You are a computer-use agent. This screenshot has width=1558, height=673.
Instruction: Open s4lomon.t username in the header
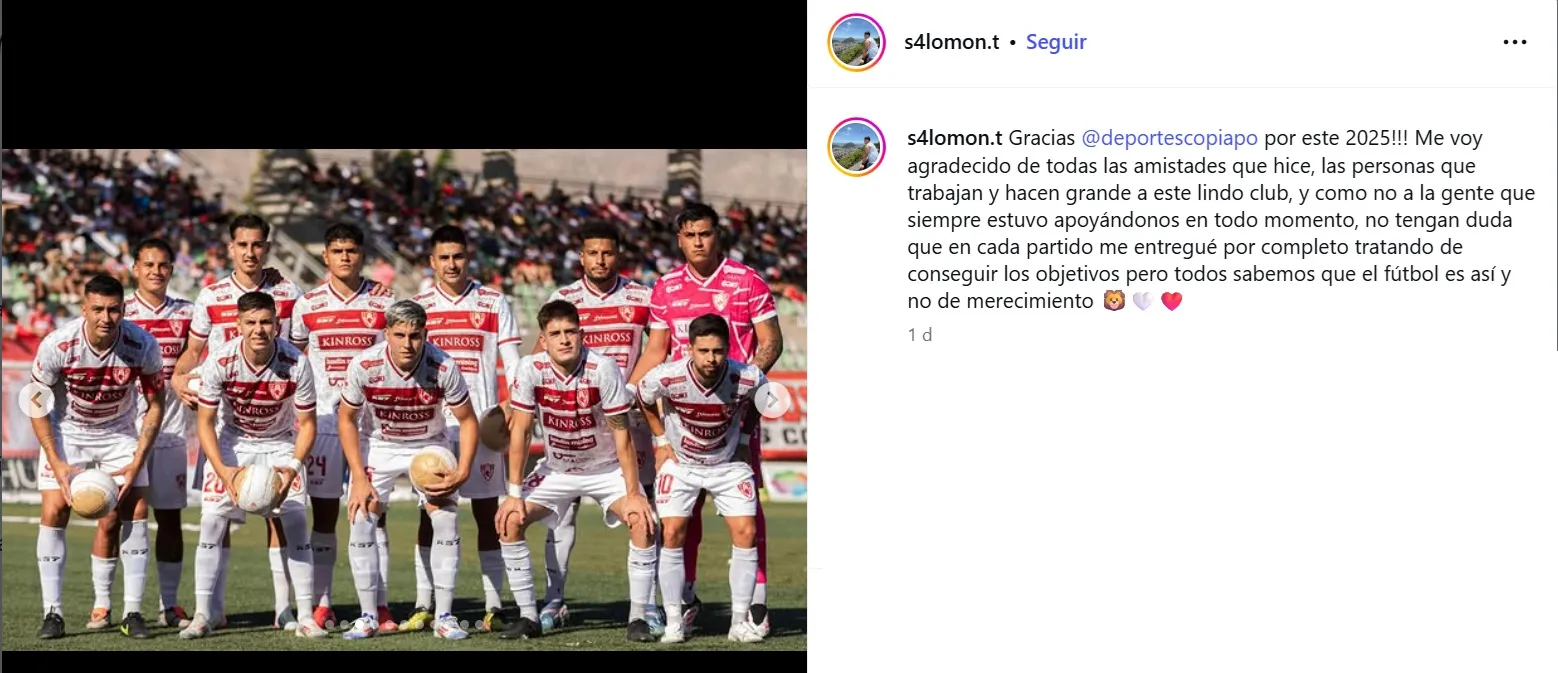click(953, 42)
